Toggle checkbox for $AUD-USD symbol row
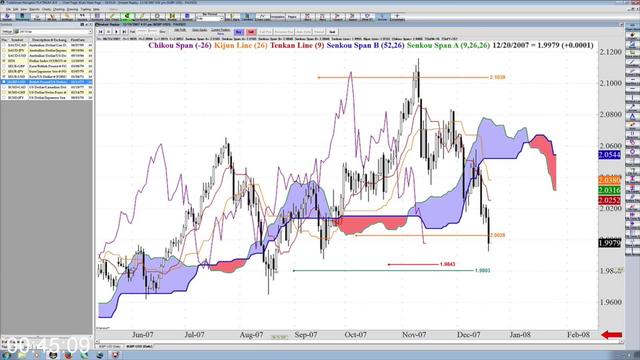Image resolution: width=640 pixels, height=360 pixels. tap(4, 56)
